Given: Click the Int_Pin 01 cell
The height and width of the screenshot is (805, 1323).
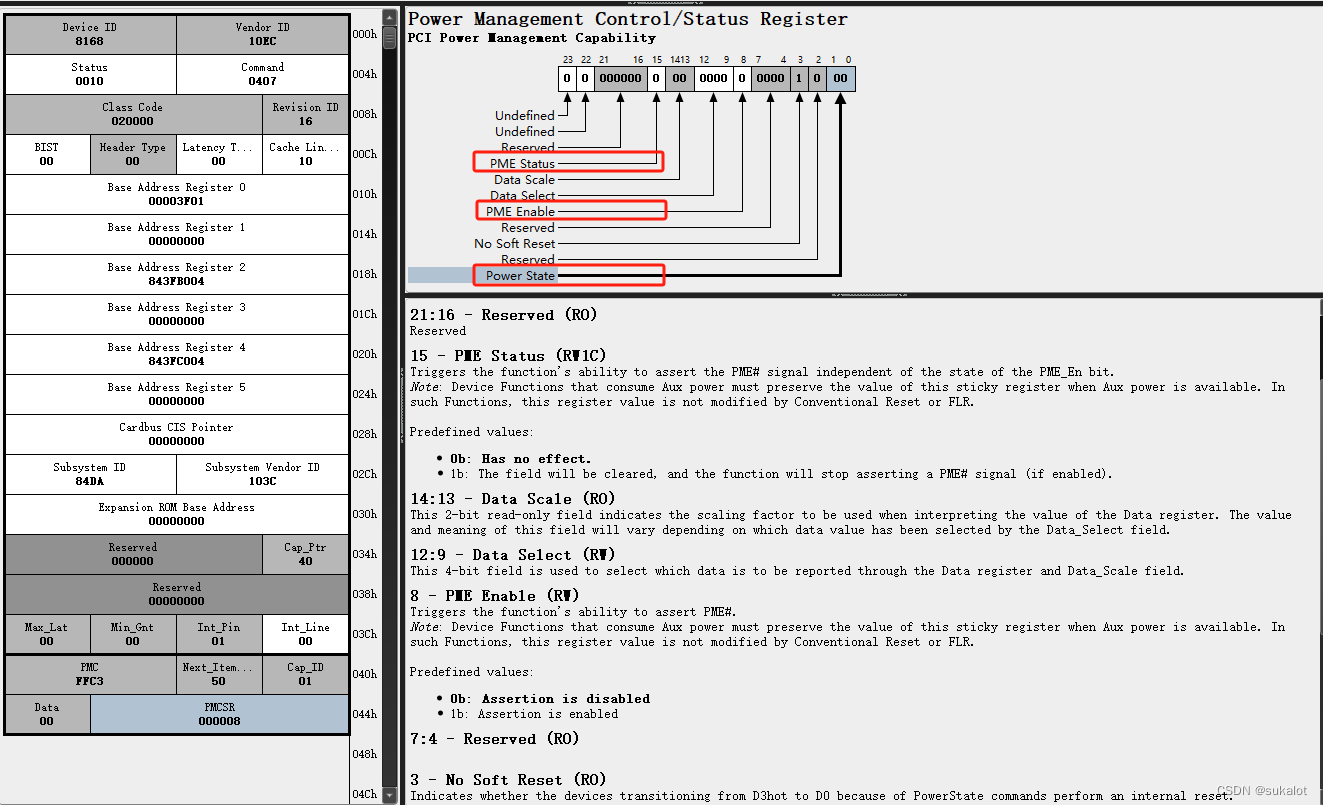Looking at the screenshot, I should 219,635.
